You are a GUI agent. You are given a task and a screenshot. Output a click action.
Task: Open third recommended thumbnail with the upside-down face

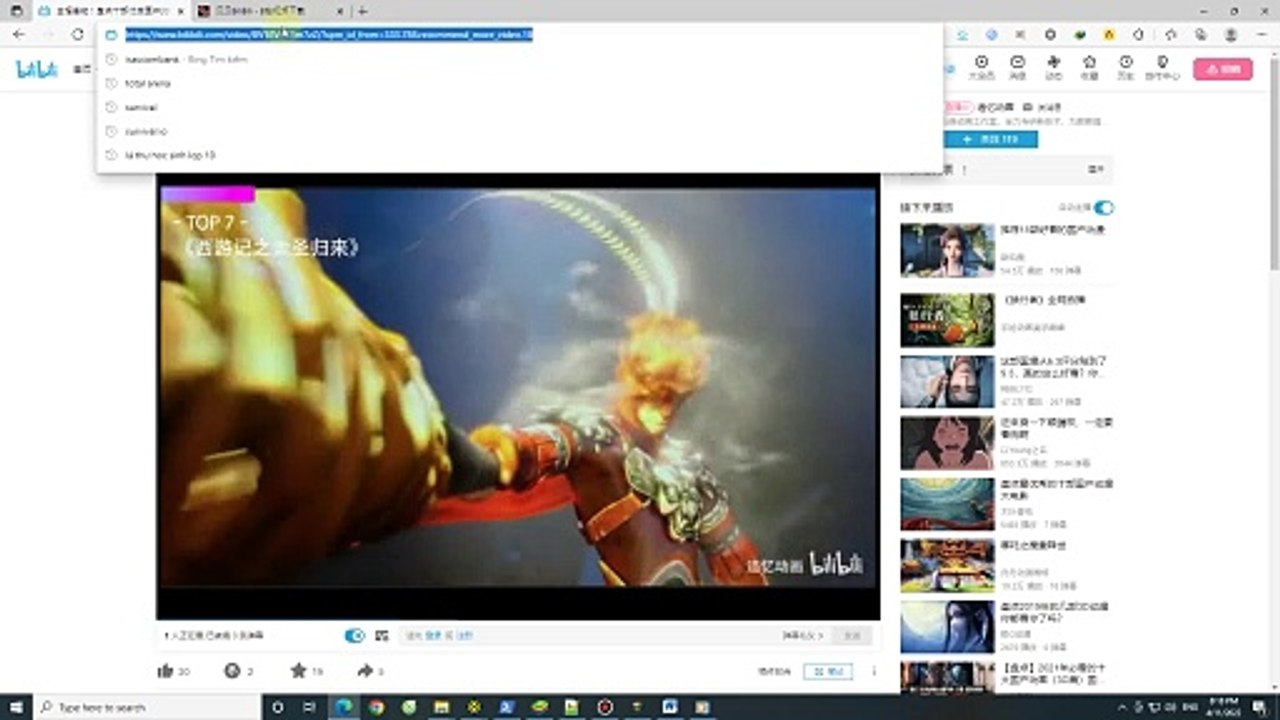(x=947, y=382)
